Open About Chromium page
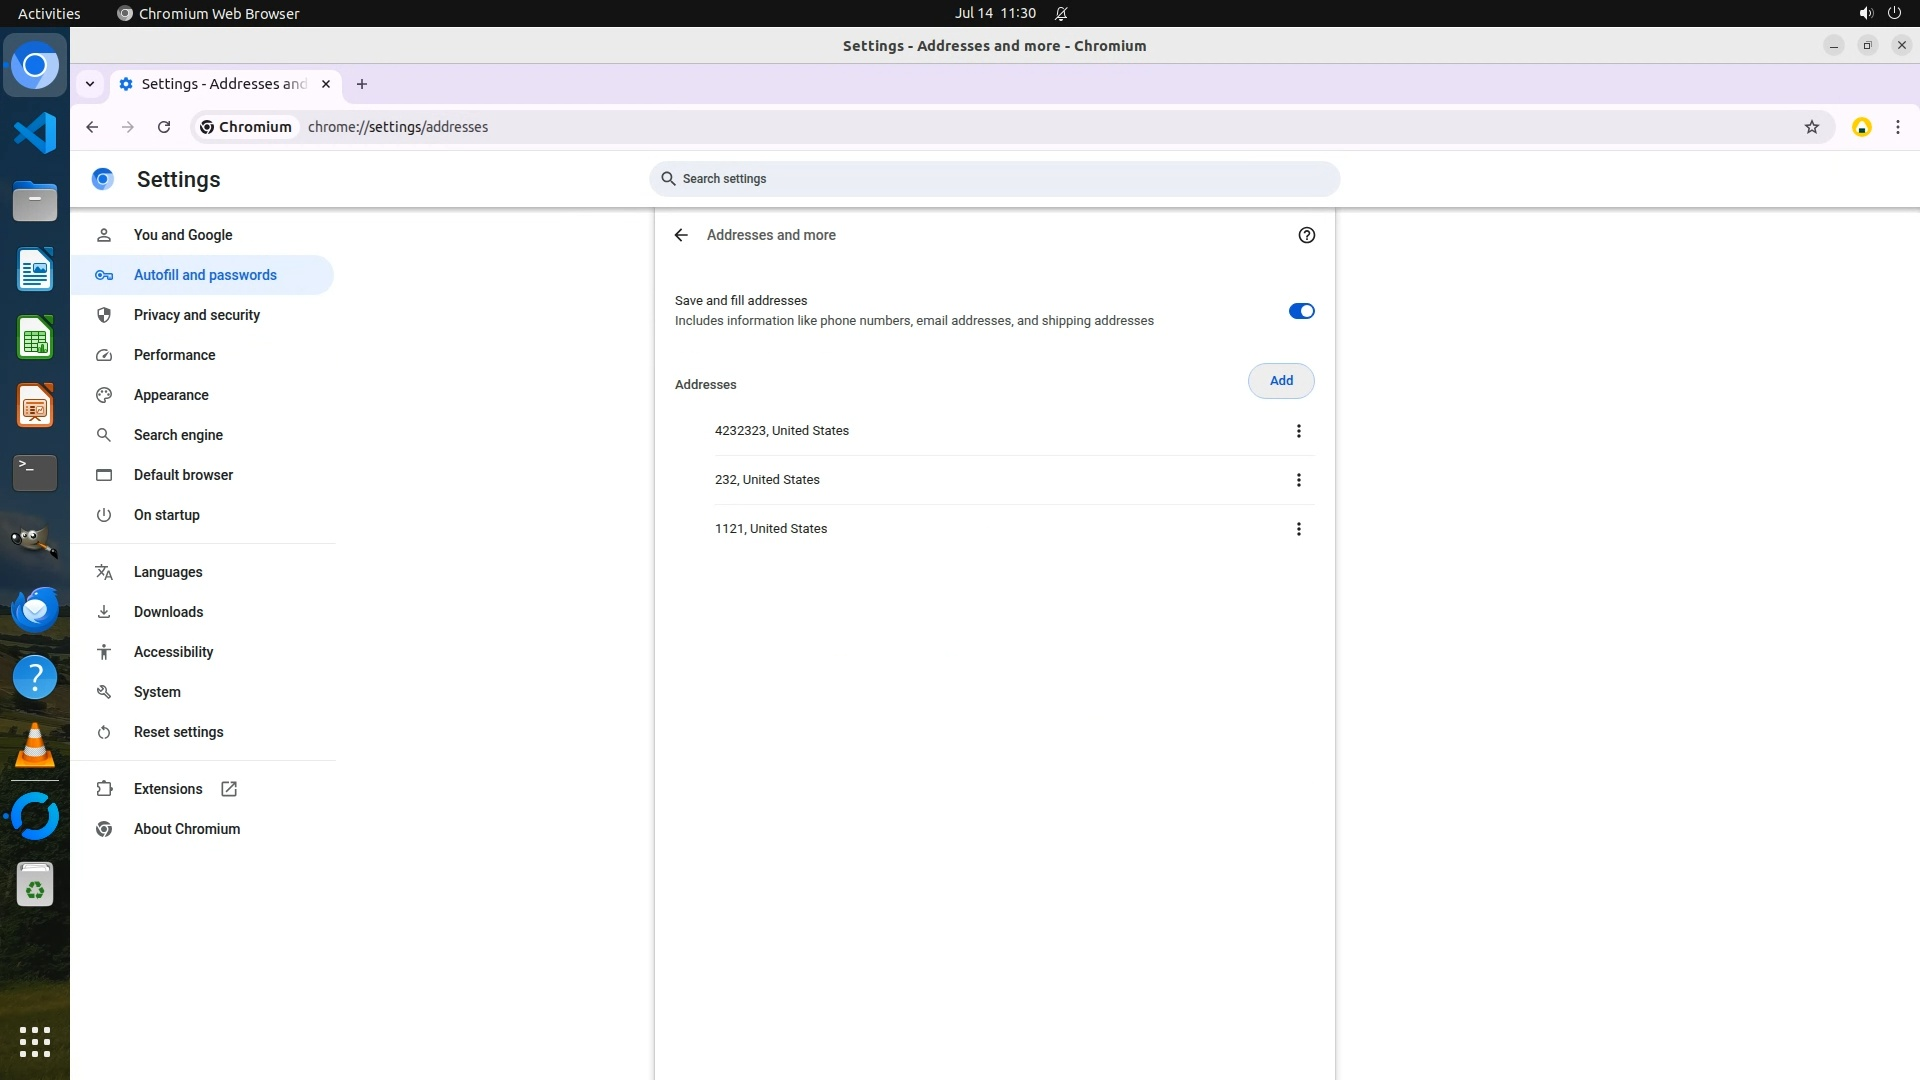This screenshot has width=1920, height=1080. (186, 829)
